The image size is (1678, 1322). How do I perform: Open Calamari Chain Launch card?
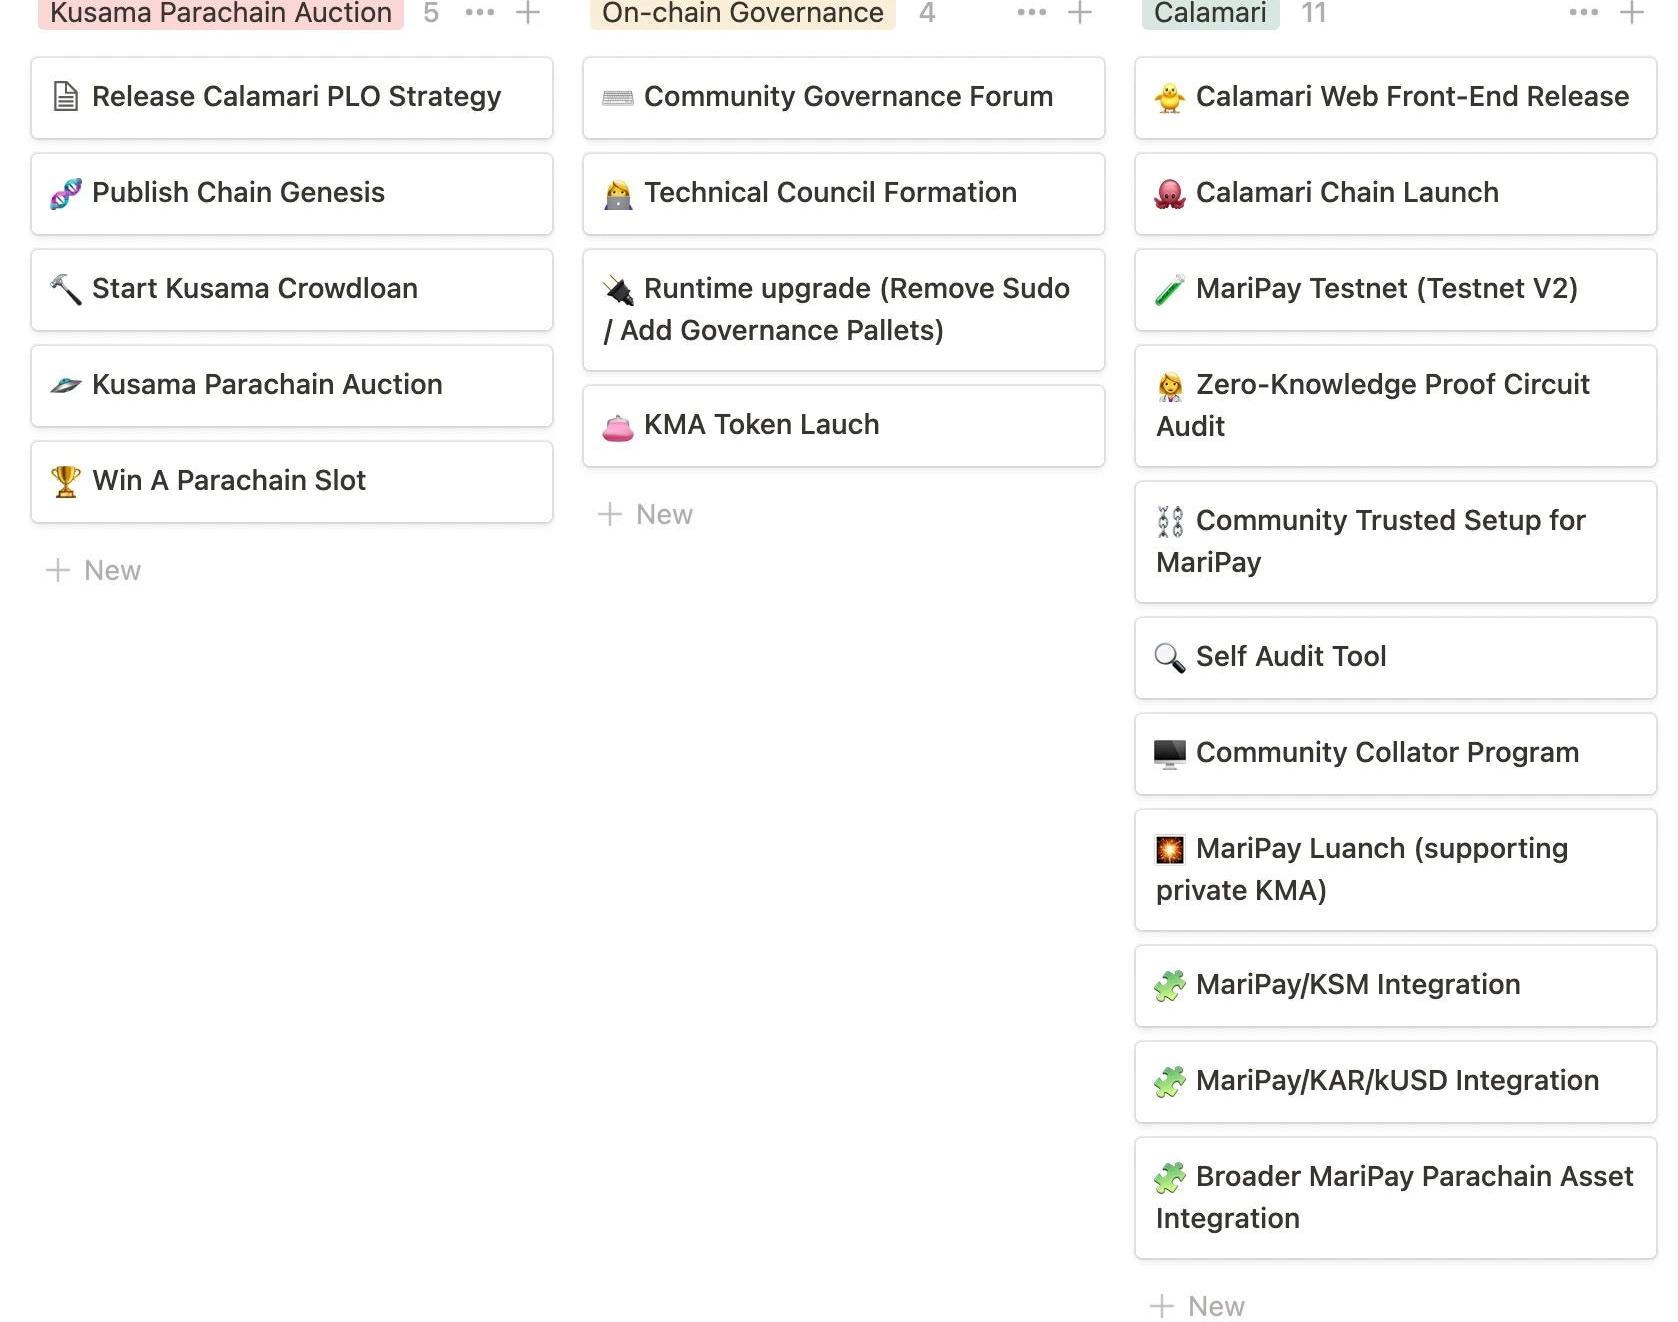pyautogui.click(x=1396, y=194)
